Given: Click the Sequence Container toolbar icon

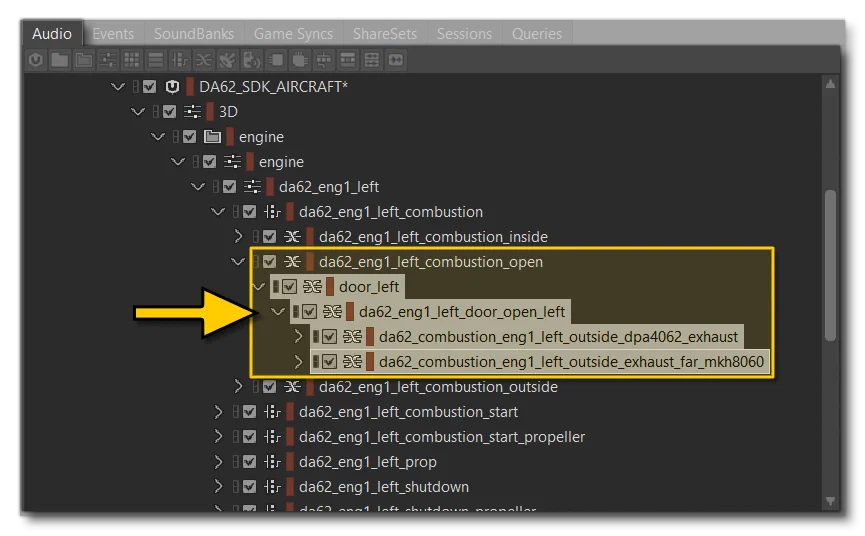Looking at the screenshot, I should click(156, 60).
